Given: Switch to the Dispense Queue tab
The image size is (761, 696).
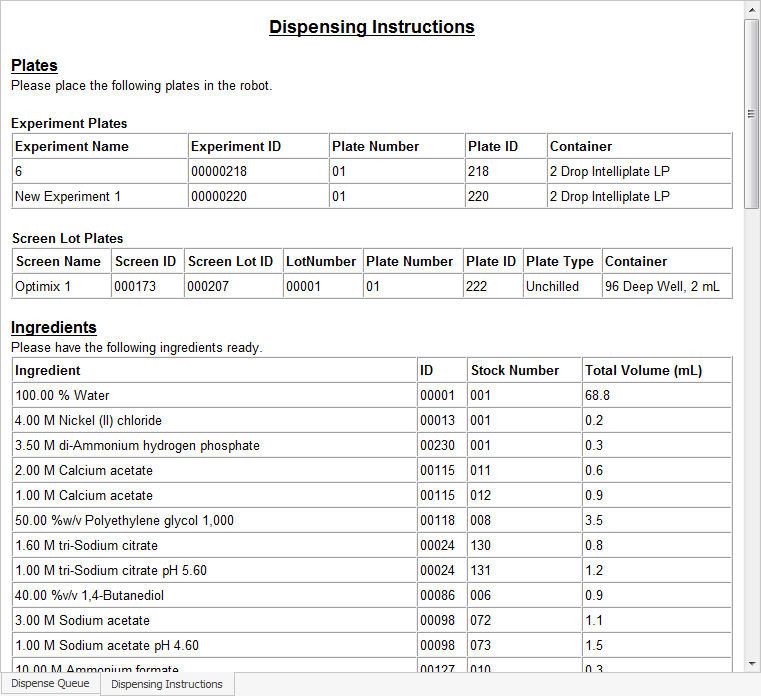Looking at the screenshot, I should 50,684.
